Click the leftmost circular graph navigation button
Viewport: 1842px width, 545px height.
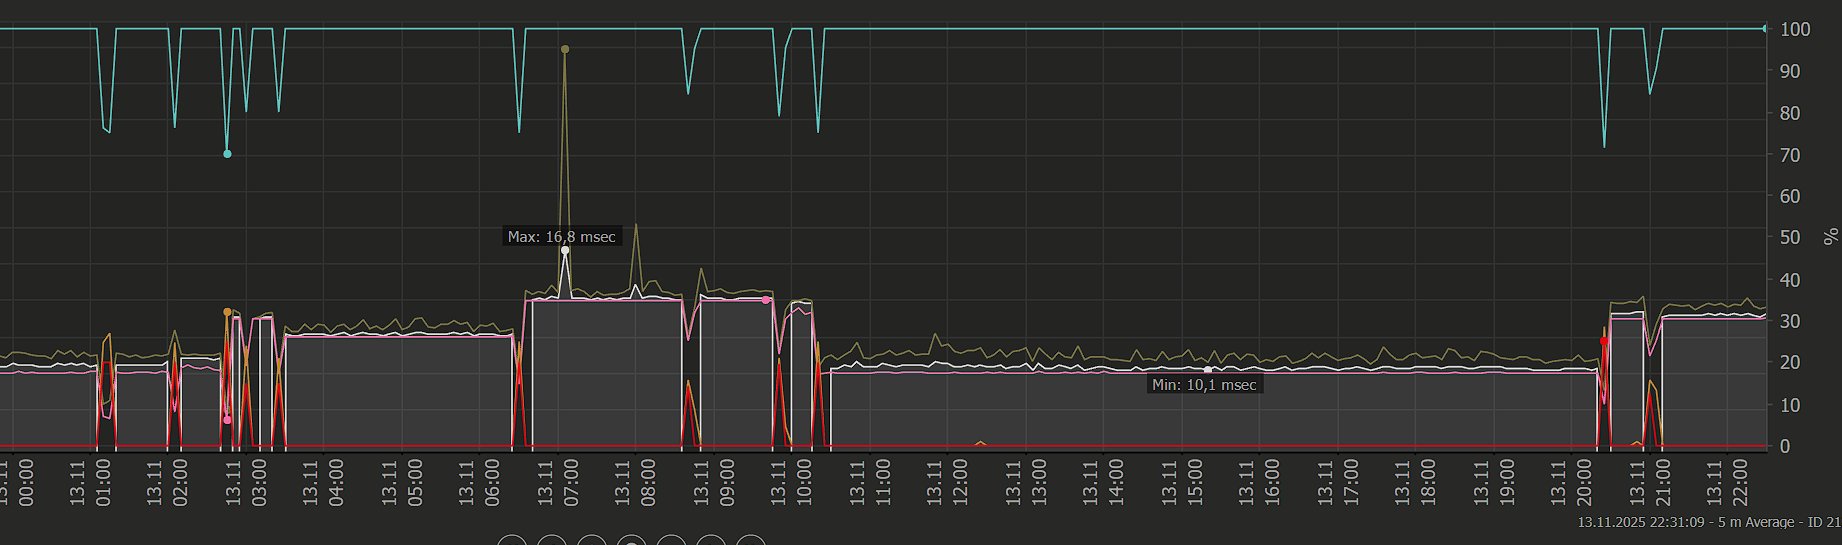[512, 542]
